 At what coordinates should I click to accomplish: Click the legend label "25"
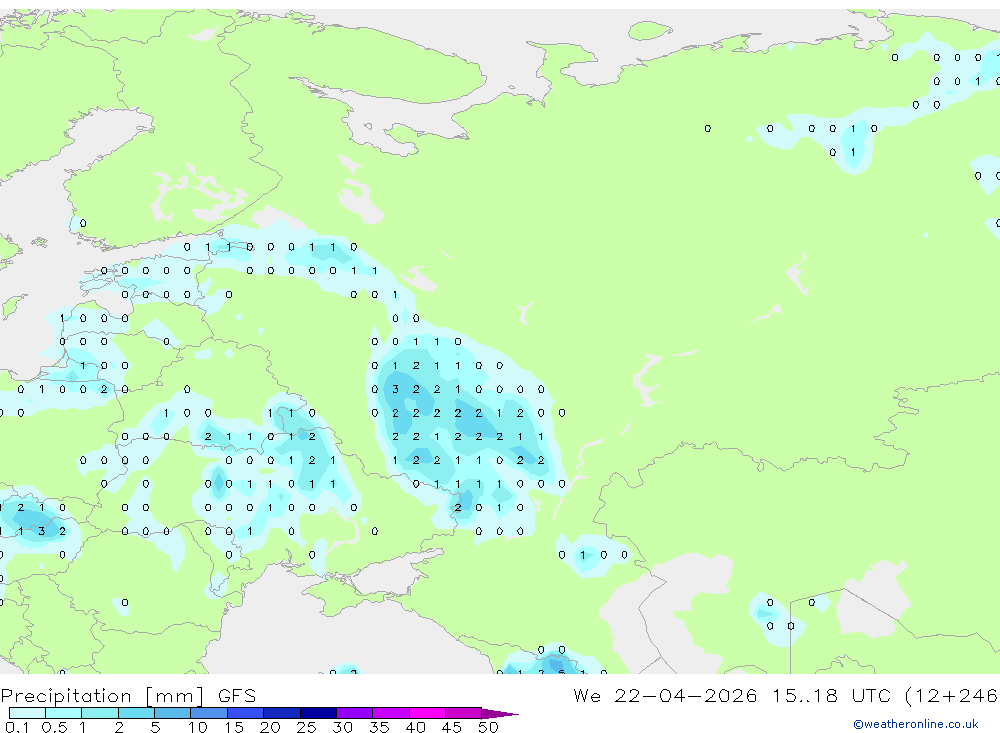tap(307, 727)
